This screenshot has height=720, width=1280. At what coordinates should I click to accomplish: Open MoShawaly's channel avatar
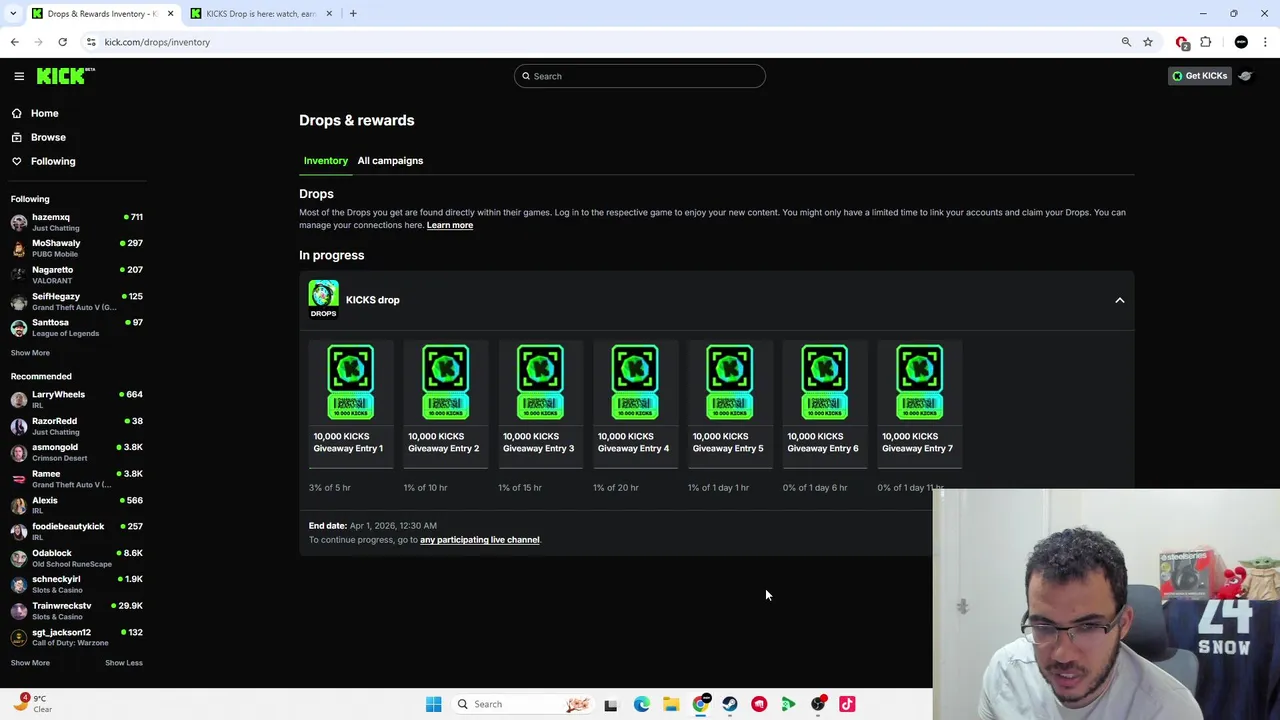19,249
